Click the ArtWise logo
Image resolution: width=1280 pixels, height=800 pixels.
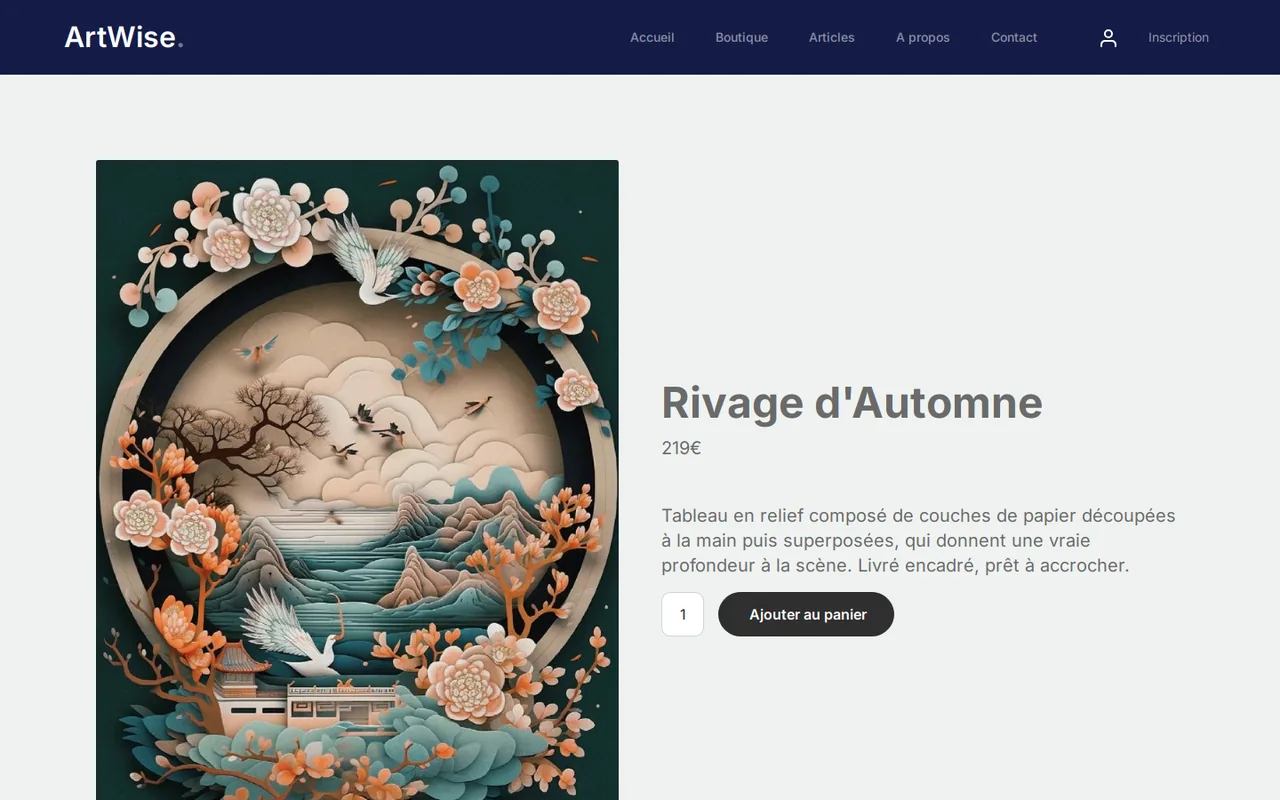click(124, 37)
